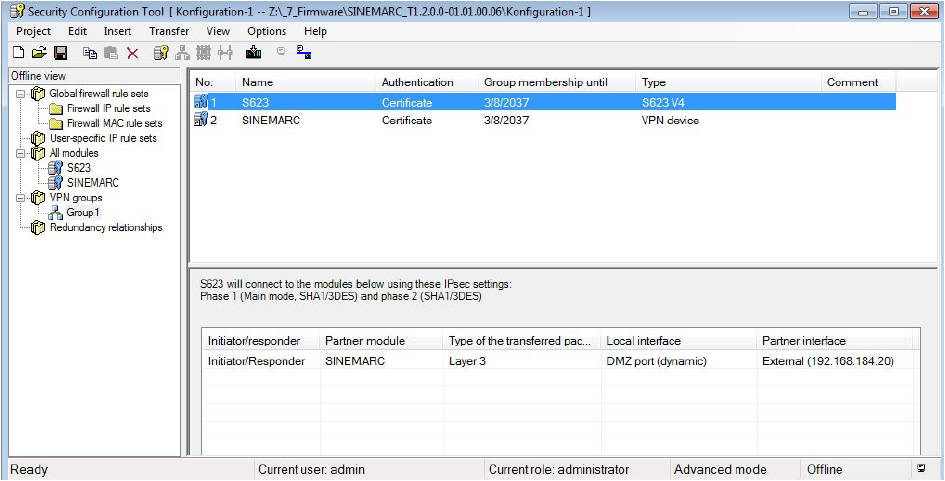Click the Initiator/responder column header
This screenshot has height=481, width=945.
tap(262, 341)
